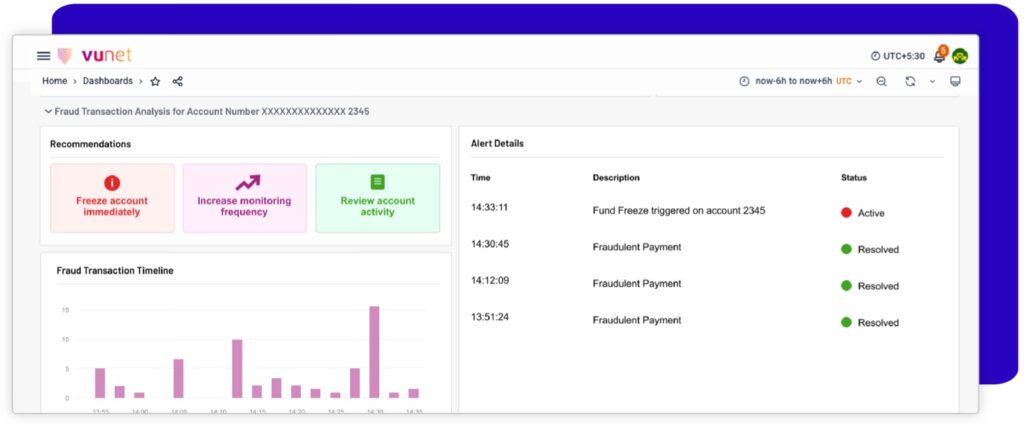The height and width of the screenshot is (424, 1024).
Task: Click Review account activity recommendation
Action: point(377,198)
